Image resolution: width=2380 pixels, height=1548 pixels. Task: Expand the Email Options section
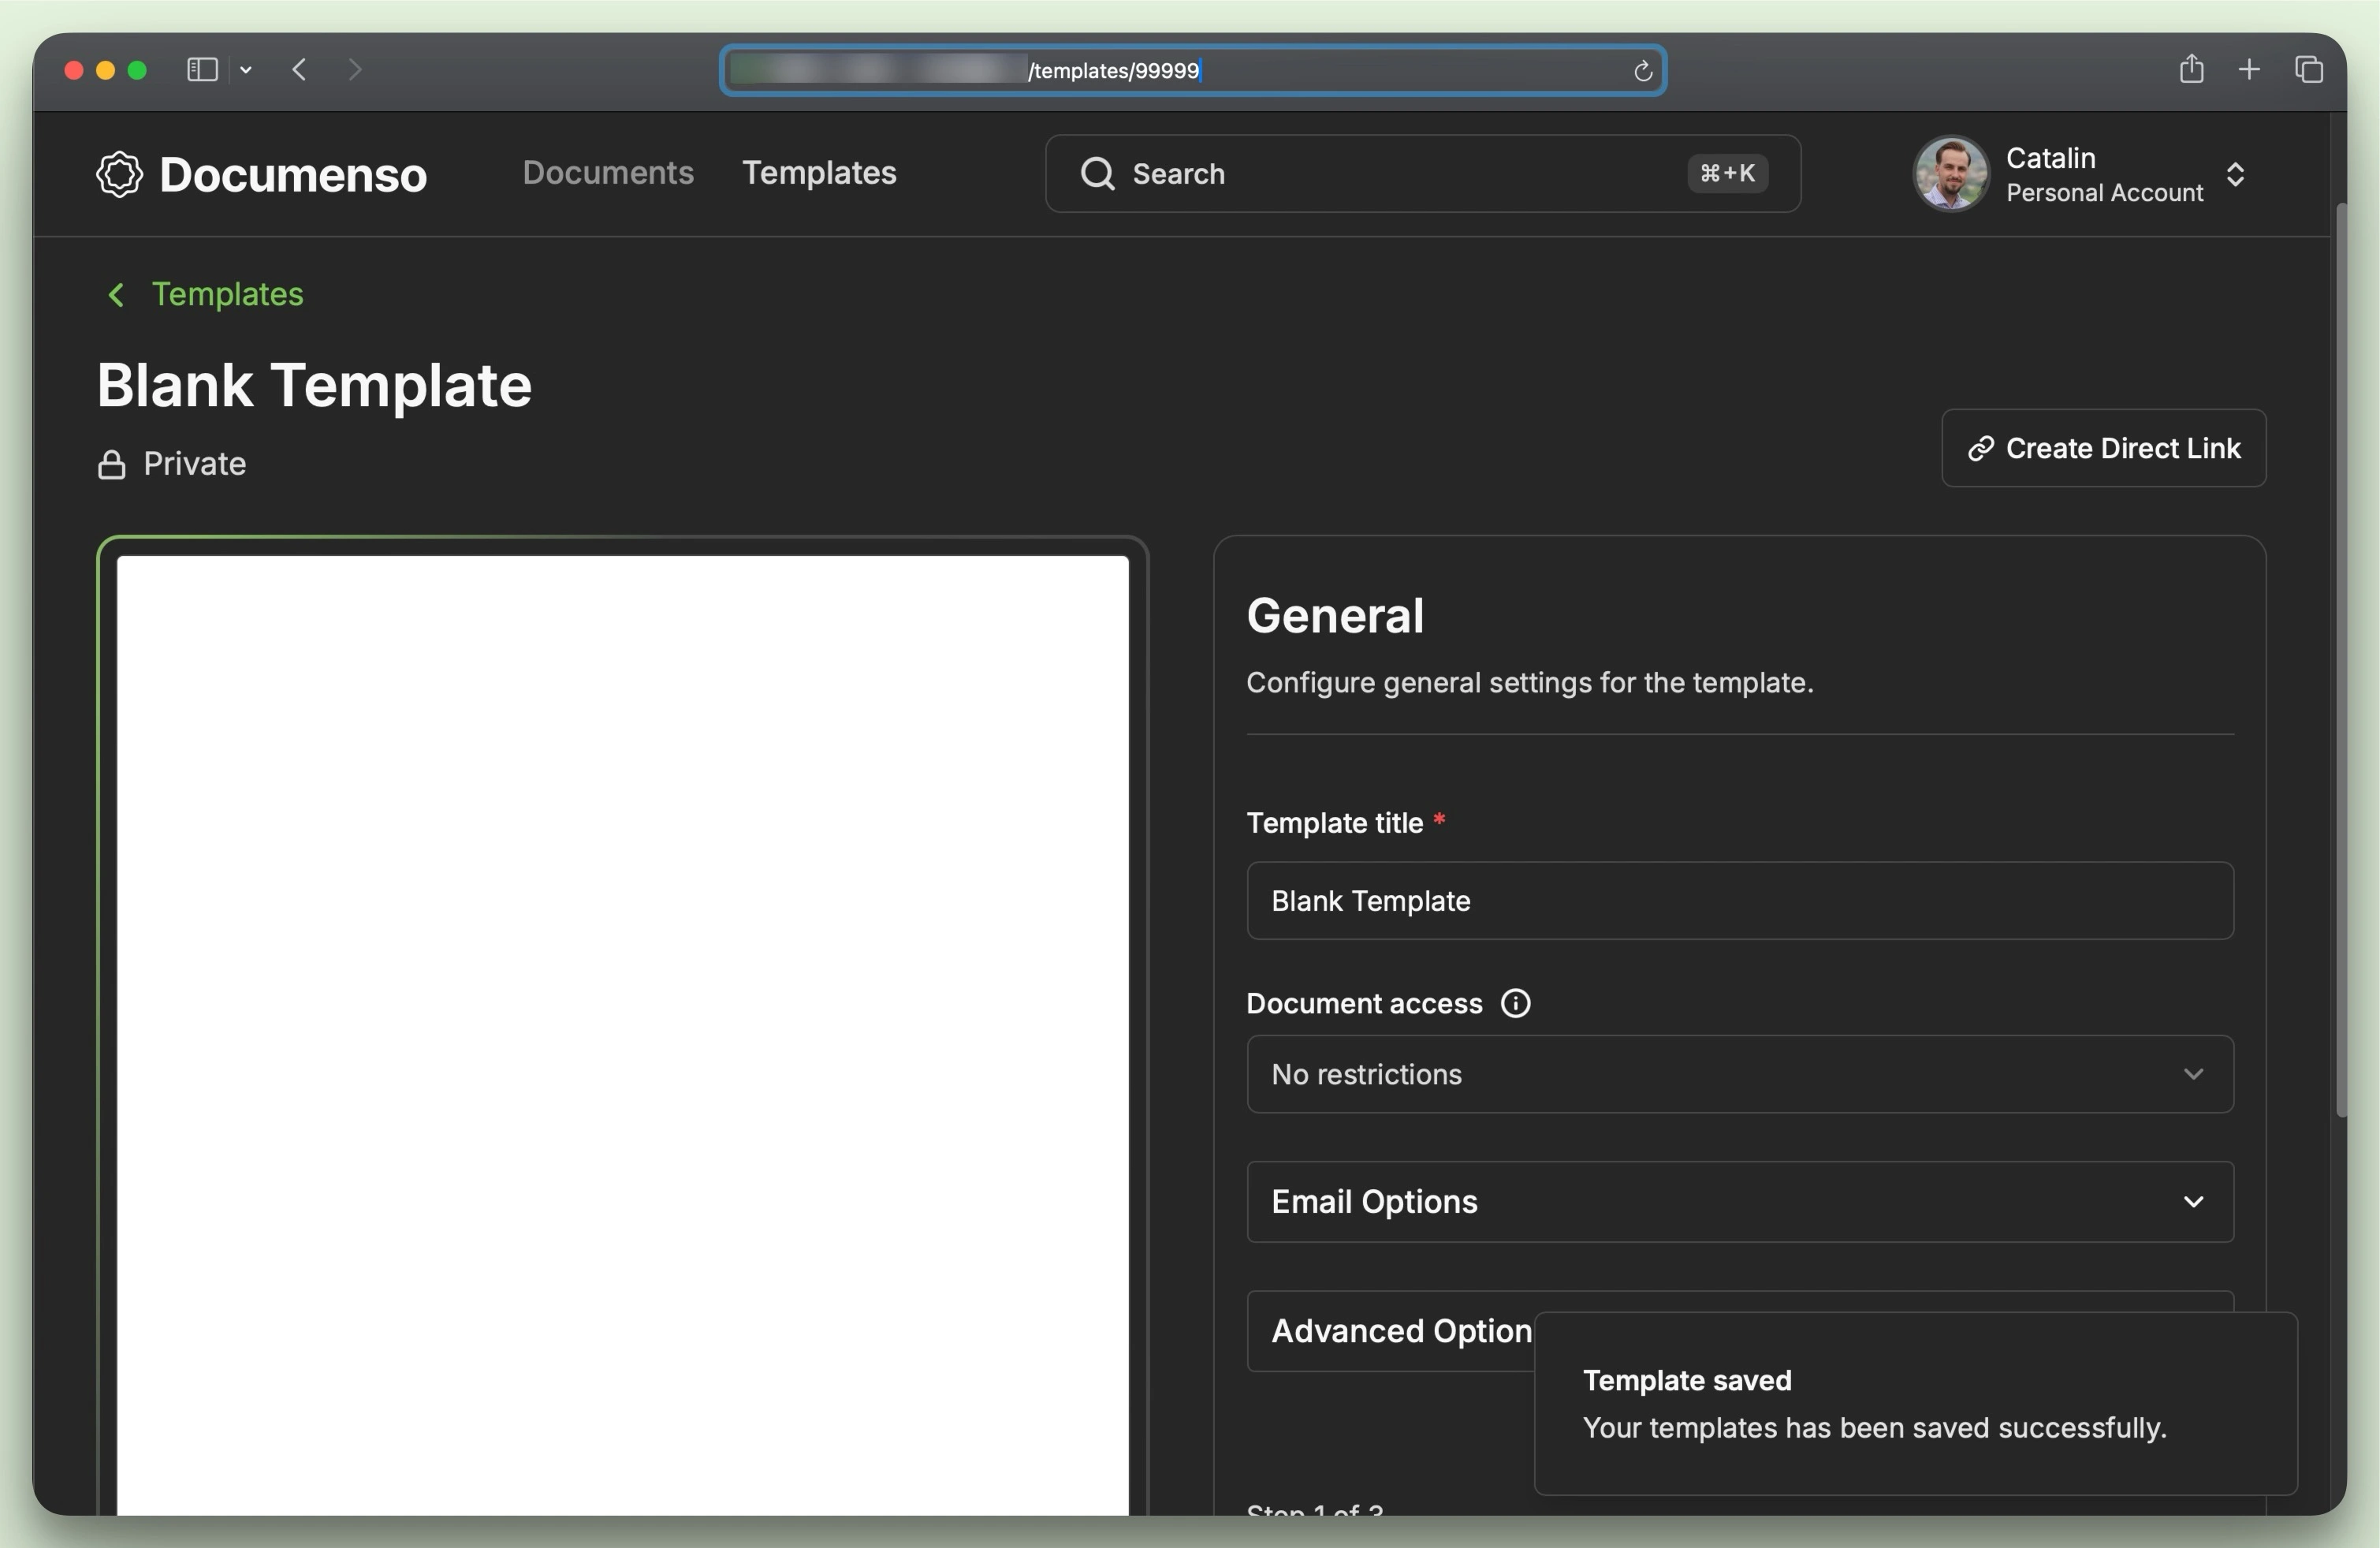click(1739, 1201)
